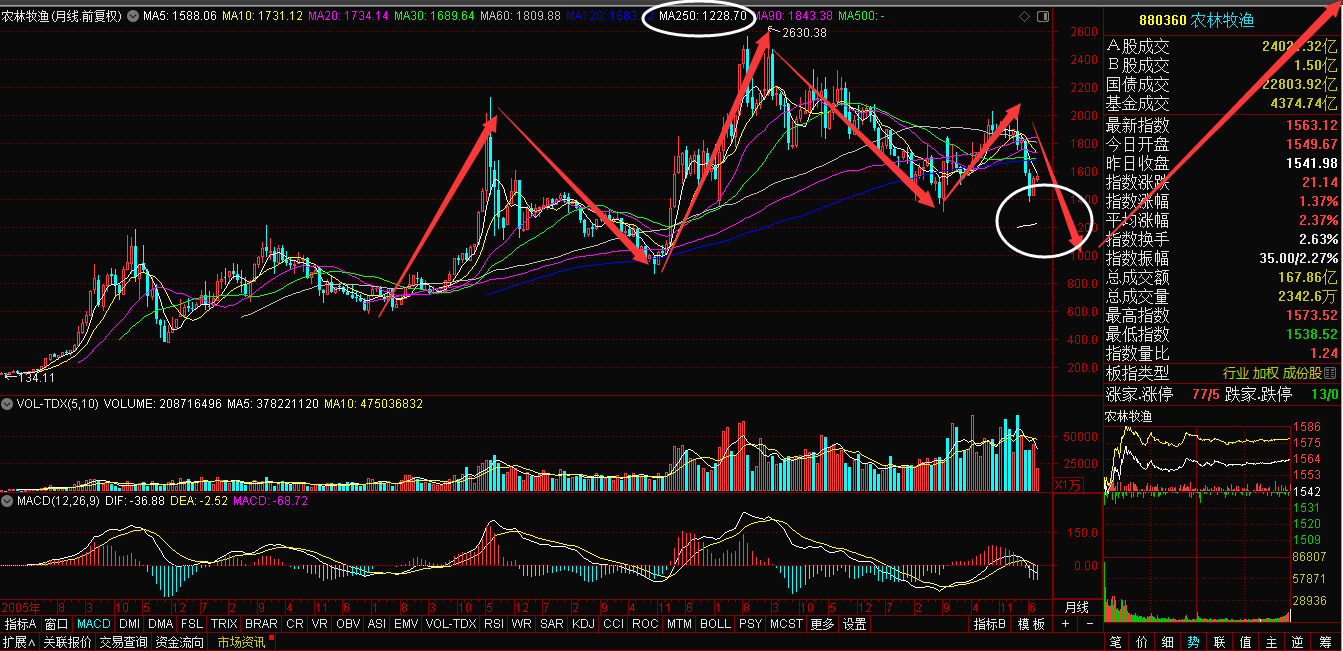Click the plus zoom-in button

[x=1066, y=624]
